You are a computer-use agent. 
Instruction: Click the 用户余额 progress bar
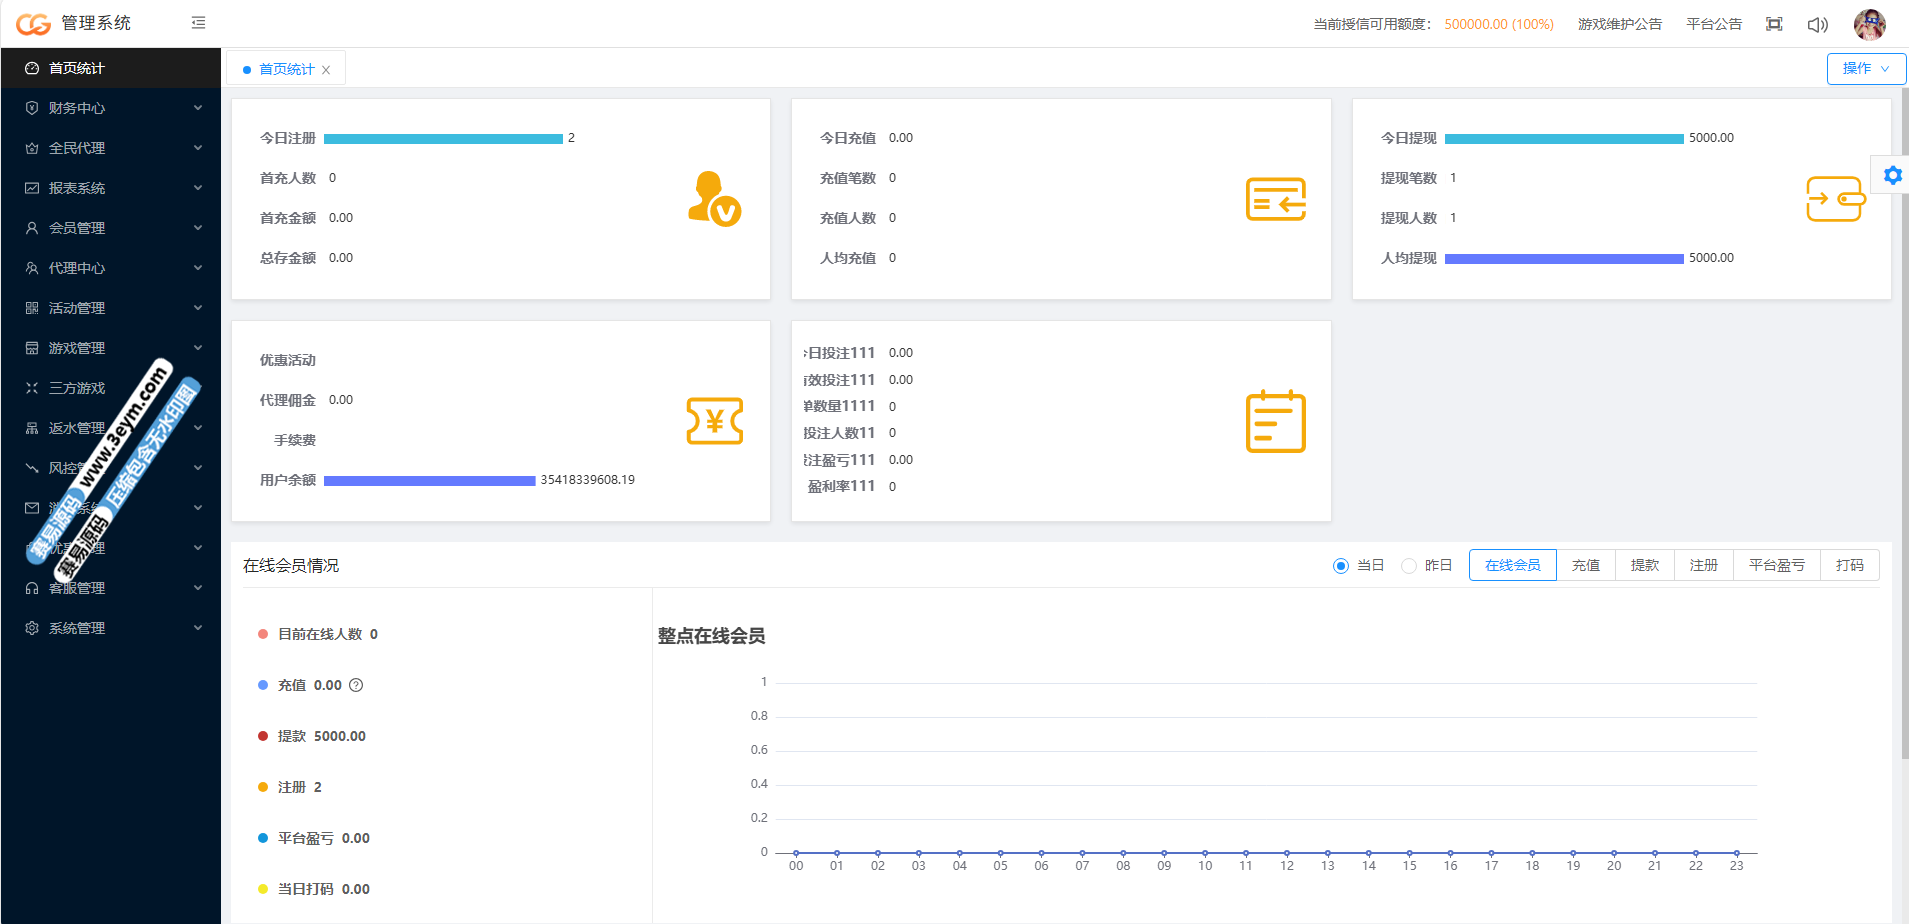[x=429, y=481]
